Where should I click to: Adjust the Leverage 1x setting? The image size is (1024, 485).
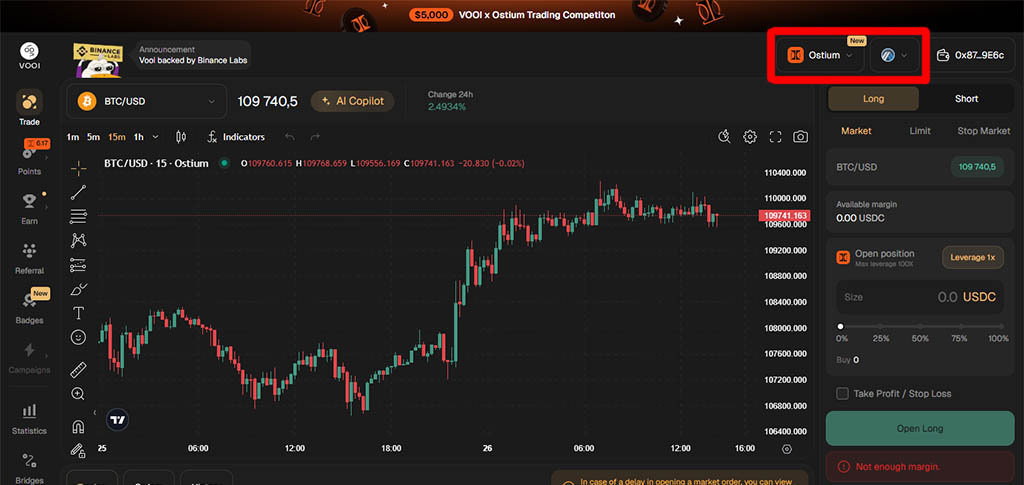(x=972, y=257)
